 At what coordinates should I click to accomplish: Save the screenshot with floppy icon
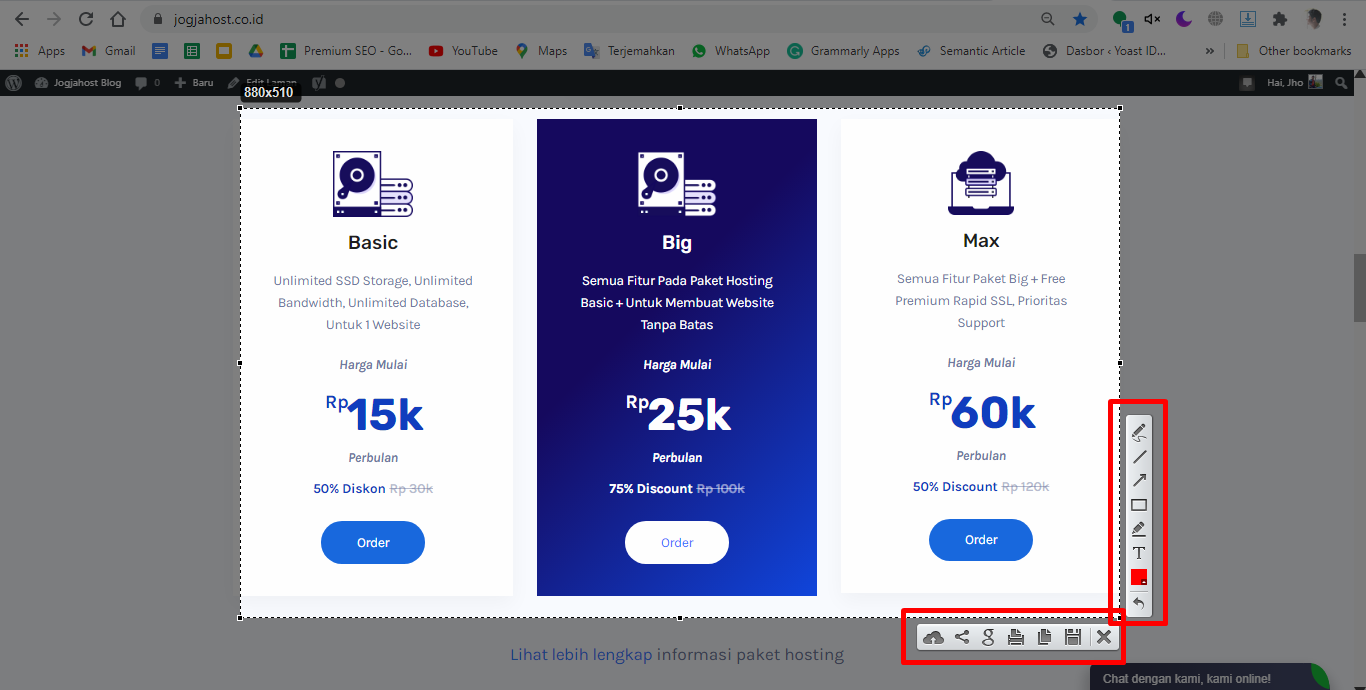pyautogui.click(x=1072, y=637)
